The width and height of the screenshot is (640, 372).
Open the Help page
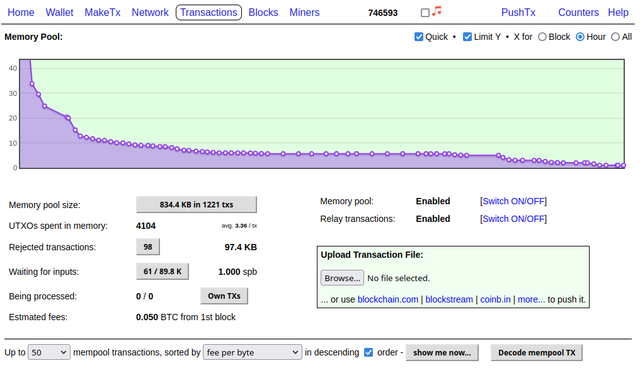pos(618,13)
